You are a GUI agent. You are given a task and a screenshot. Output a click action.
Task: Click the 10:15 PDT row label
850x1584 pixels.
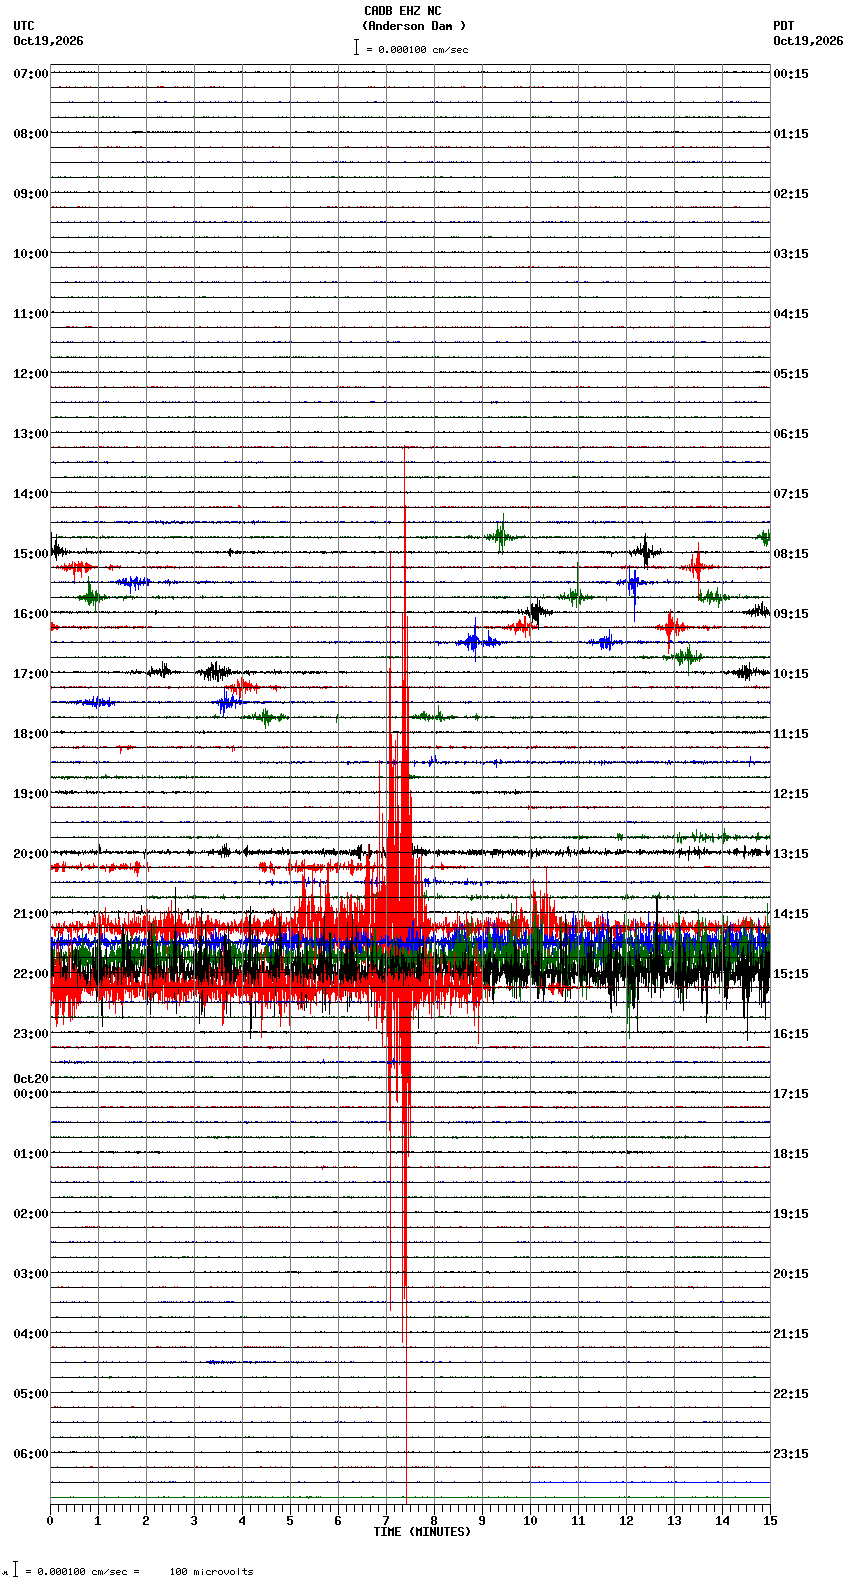click(x=791, y=674)
